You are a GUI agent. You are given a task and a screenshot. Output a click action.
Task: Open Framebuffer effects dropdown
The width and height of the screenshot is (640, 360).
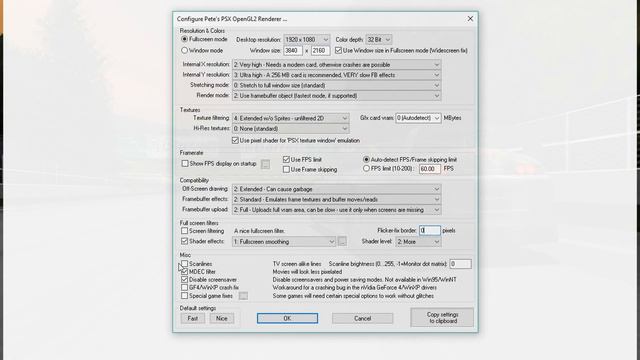click(x=337, y=200)
